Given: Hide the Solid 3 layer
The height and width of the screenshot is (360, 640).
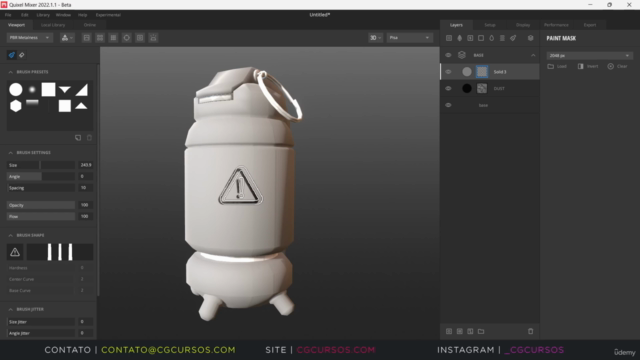Looking at the screenshot, I should pos(448,72).
